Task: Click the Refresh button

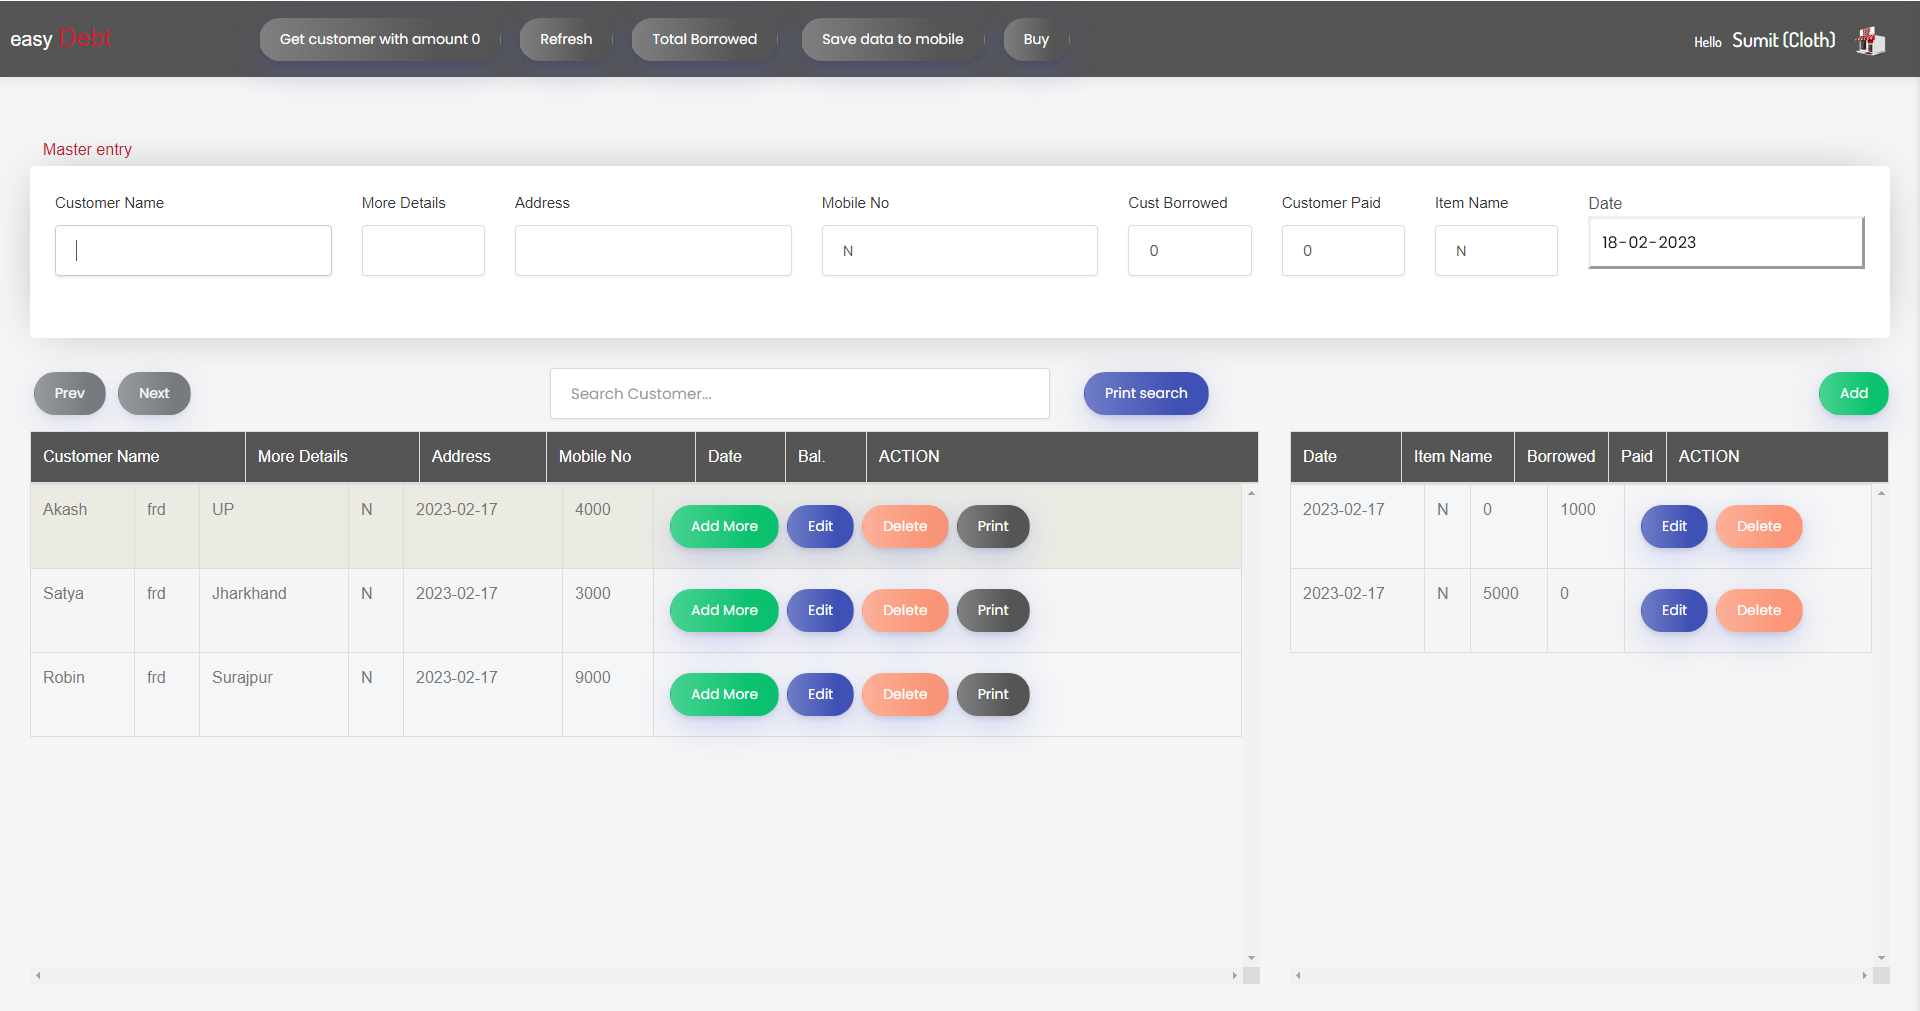Action: click(x=565, y=39)
